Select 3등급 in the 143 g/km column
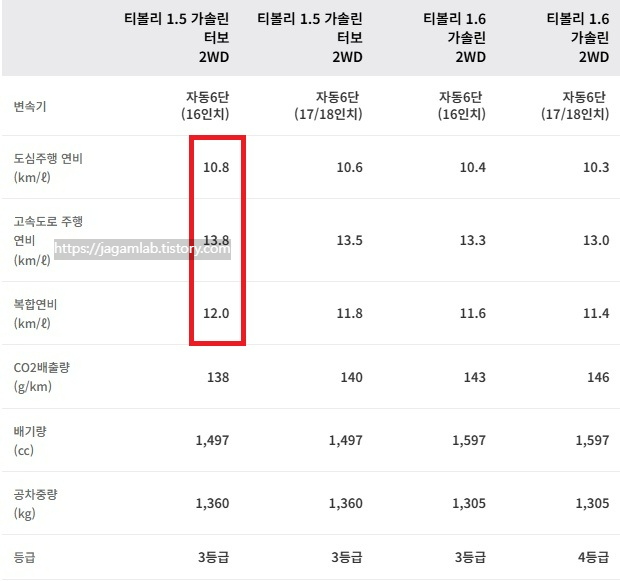Image resolution: width=620 pixels, height=581 pixels. [470, 558]
